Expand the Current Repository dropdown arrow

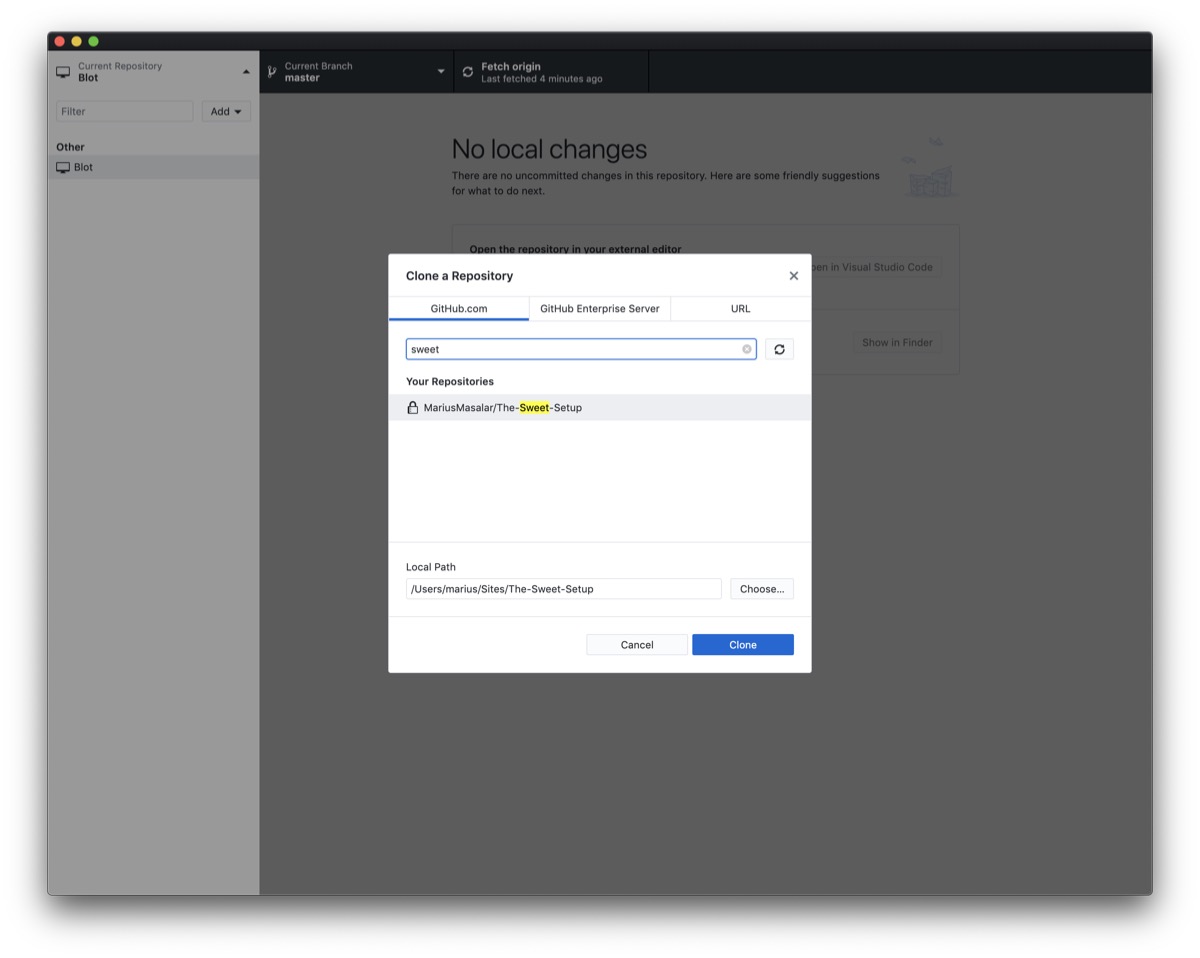click(x=246, y=72)
